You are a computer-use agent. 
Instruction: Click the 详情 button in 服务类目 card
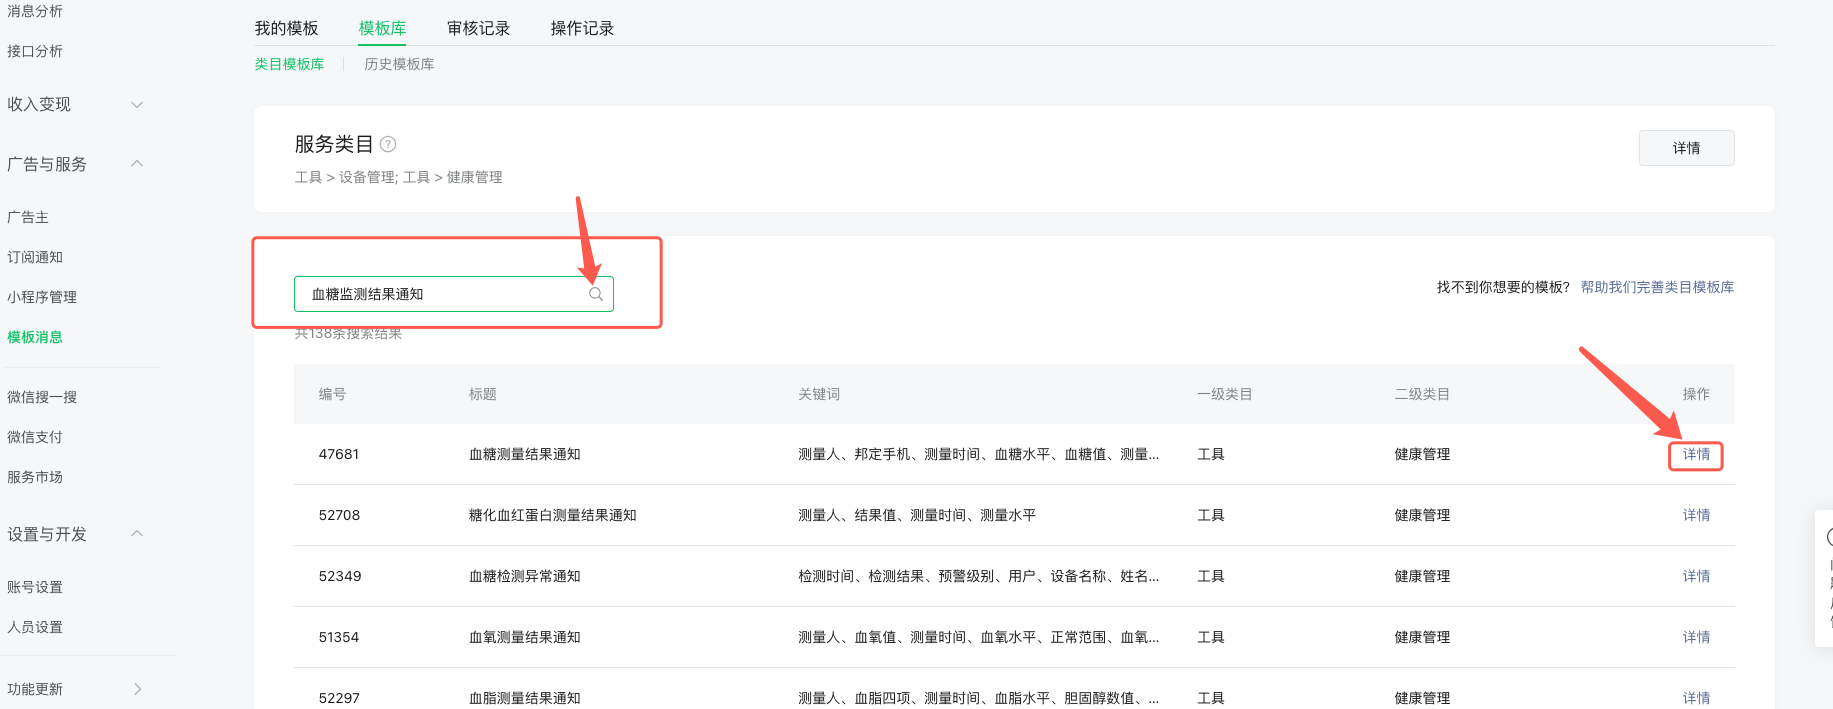tap(1686, 148)
